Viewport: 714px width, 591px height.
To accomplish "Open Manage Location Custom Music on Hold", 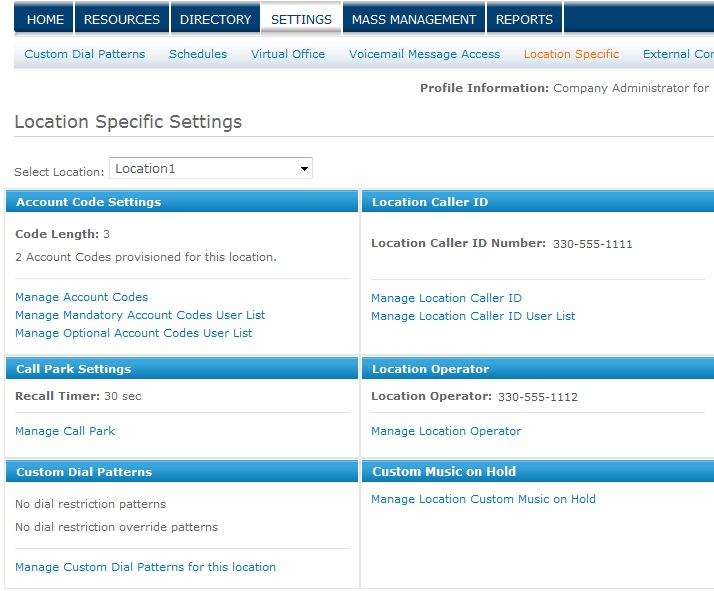I will (484, 499).
